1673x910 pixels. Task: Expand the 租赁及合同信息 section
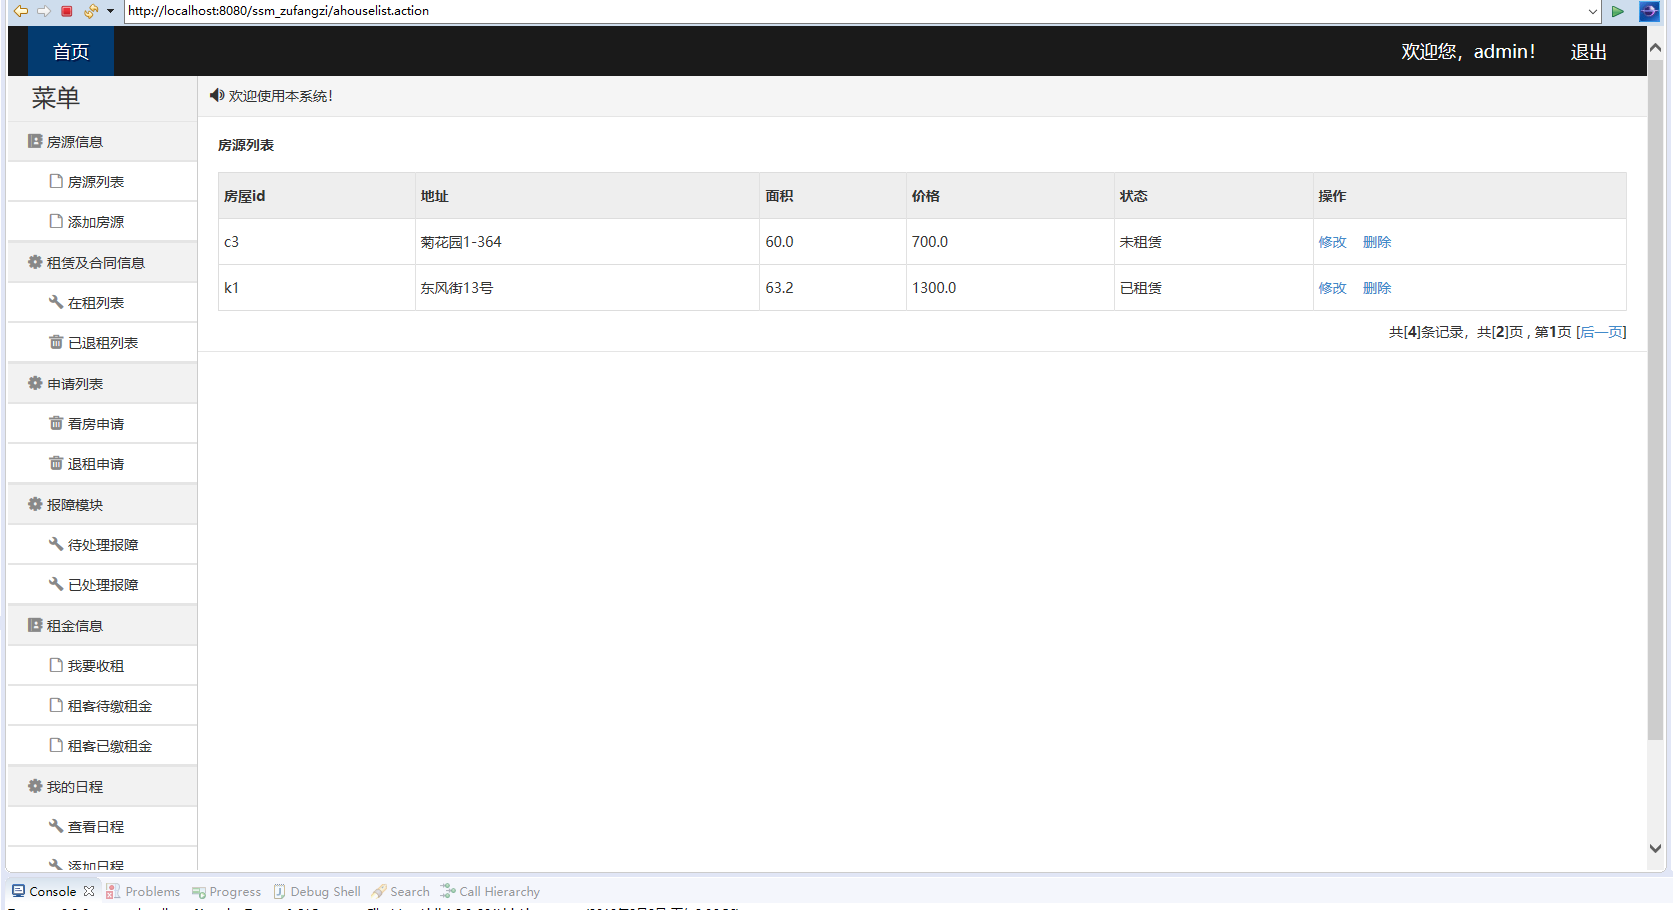96,262
